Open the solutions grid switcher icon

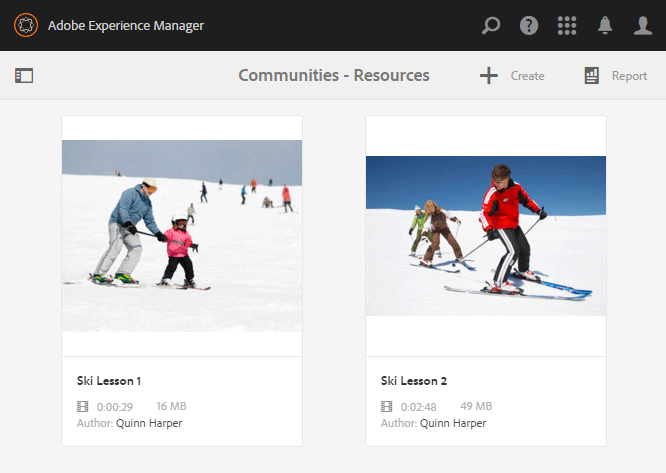[x=567, y=25]
